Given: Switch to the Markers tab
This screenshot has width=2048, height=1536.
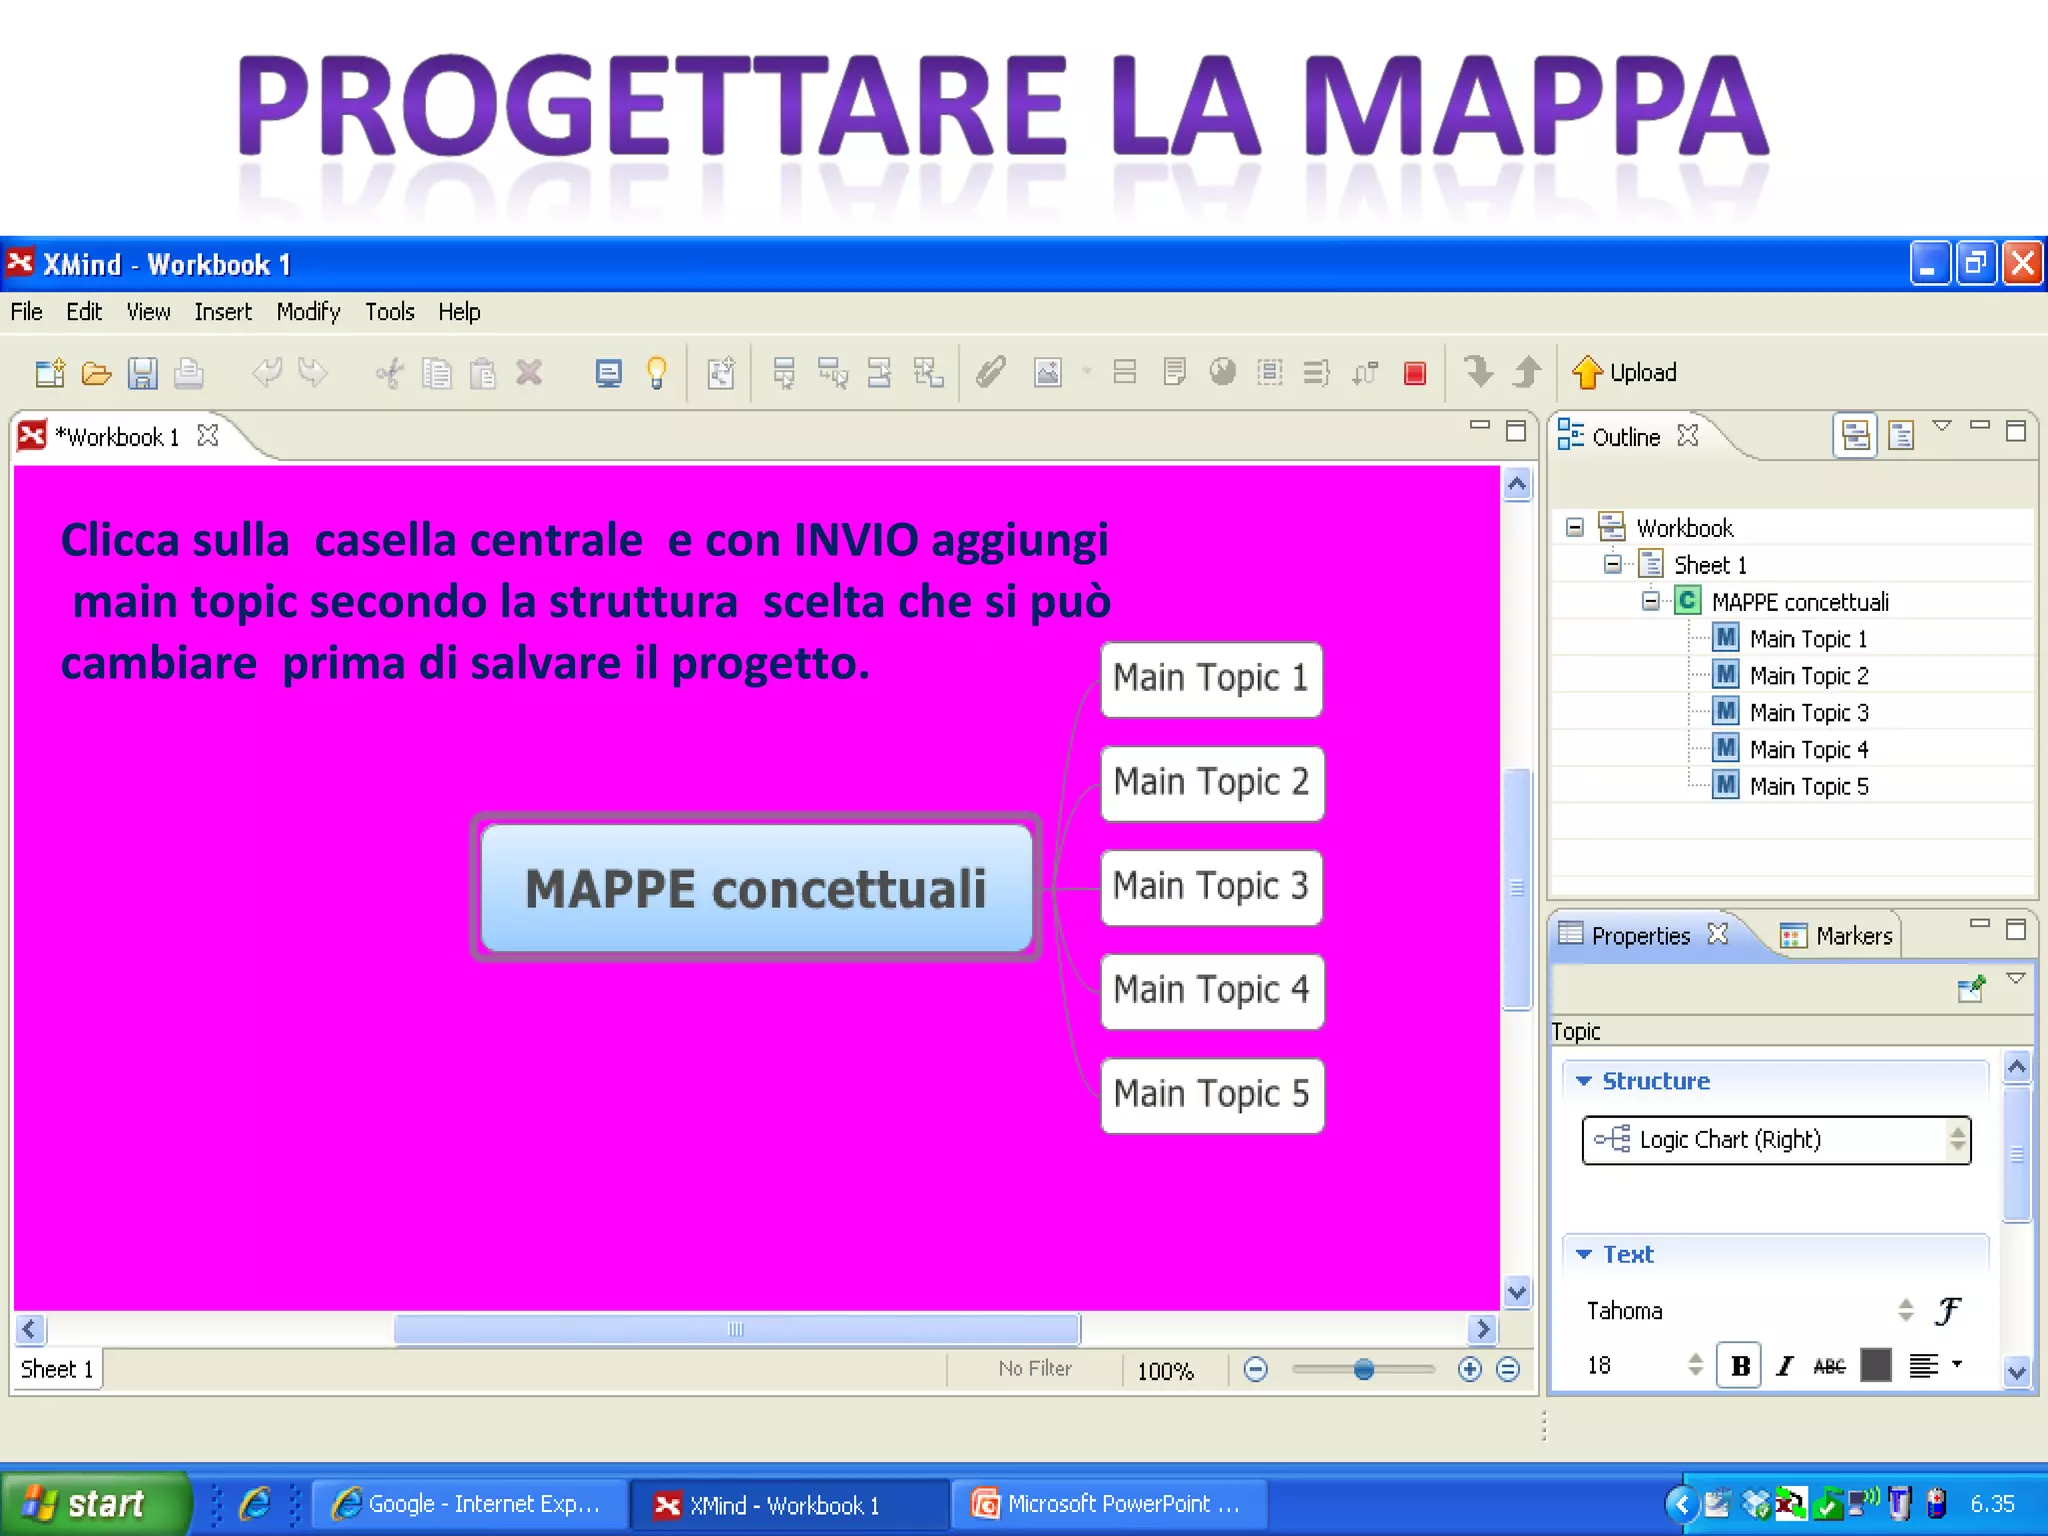Looking at the screenshot, I should pos(1836,936).
